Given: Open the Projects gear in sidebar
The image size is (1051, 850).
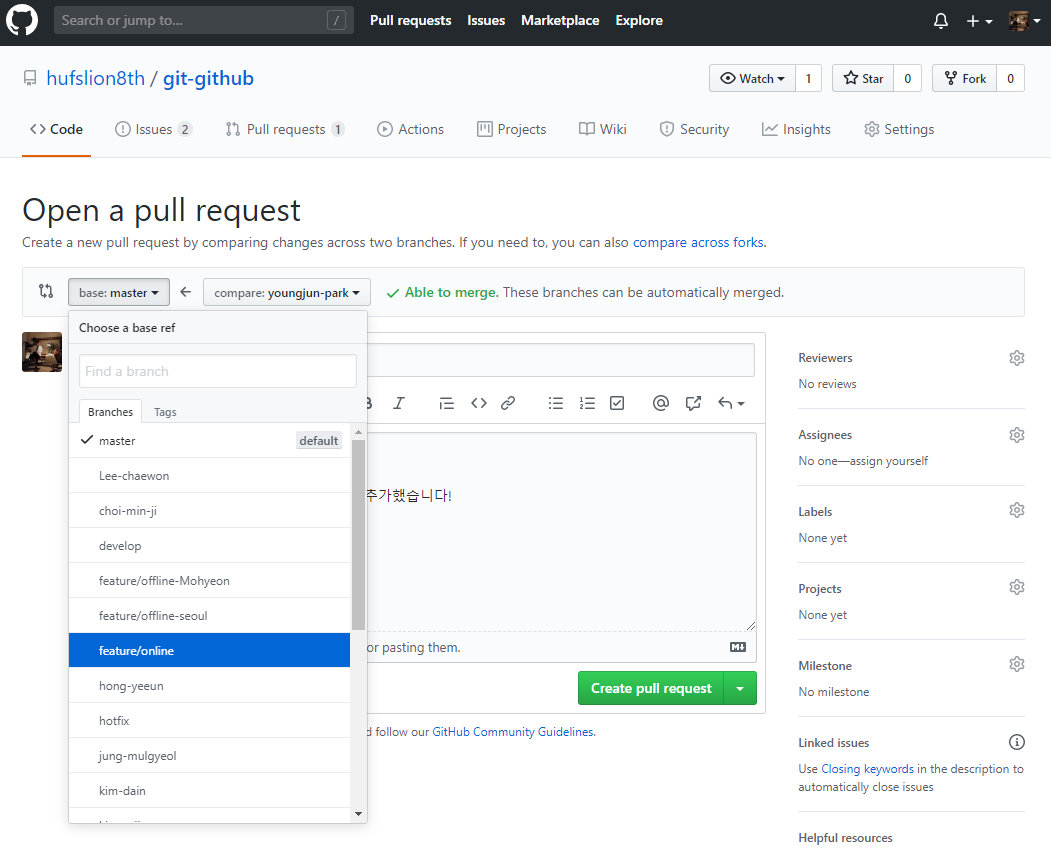Looking at the screenshot, I should pos(1017,587).
